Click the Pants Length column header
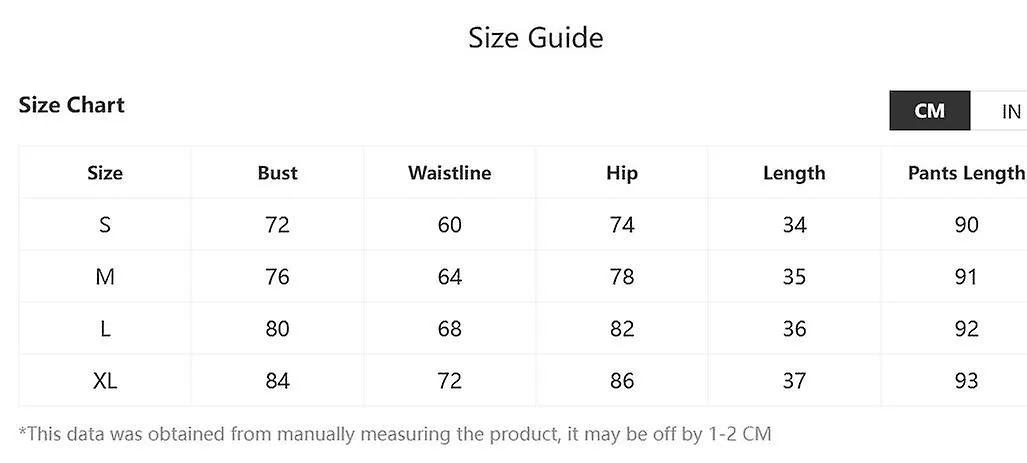Viewport: 1027px width, 463px height. click(x=966, y=174)
